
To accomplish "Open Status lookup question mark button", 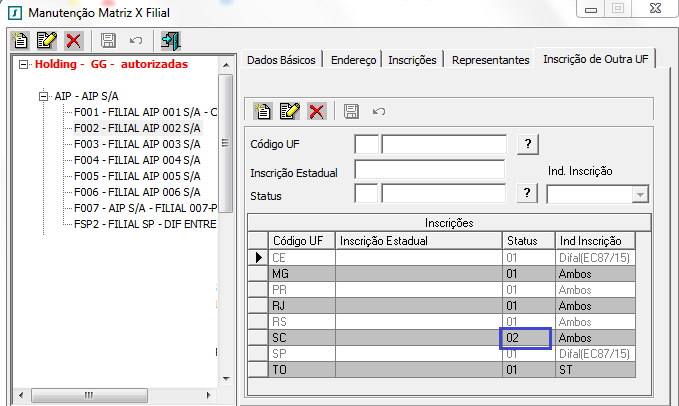I will click(x=527, y=193).
